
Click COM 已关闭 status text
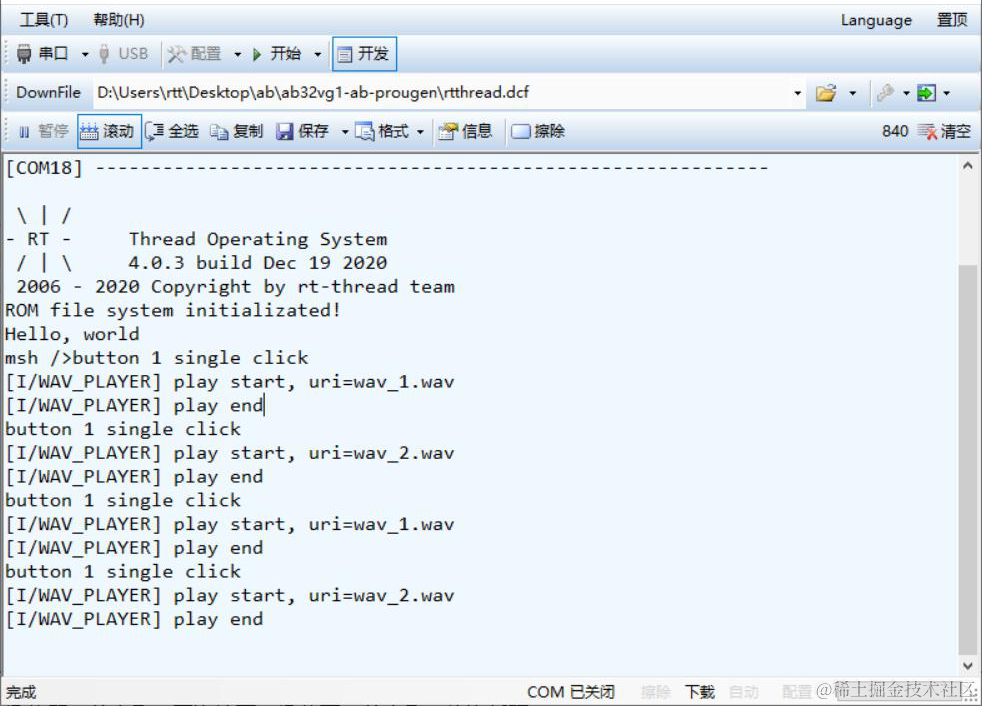pyautogui.click(x=571, y=692)
